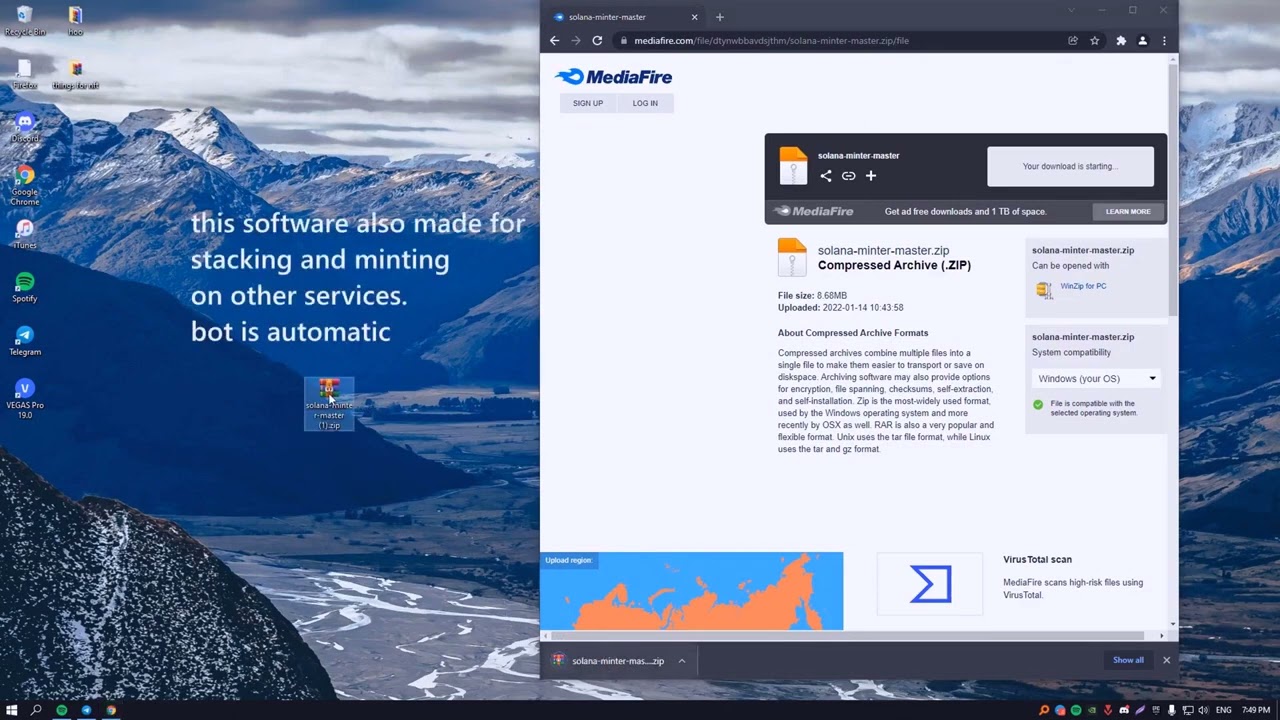Open Windows taskbar search
Screen dimensions: 1280x720
[x=36, y=710]
